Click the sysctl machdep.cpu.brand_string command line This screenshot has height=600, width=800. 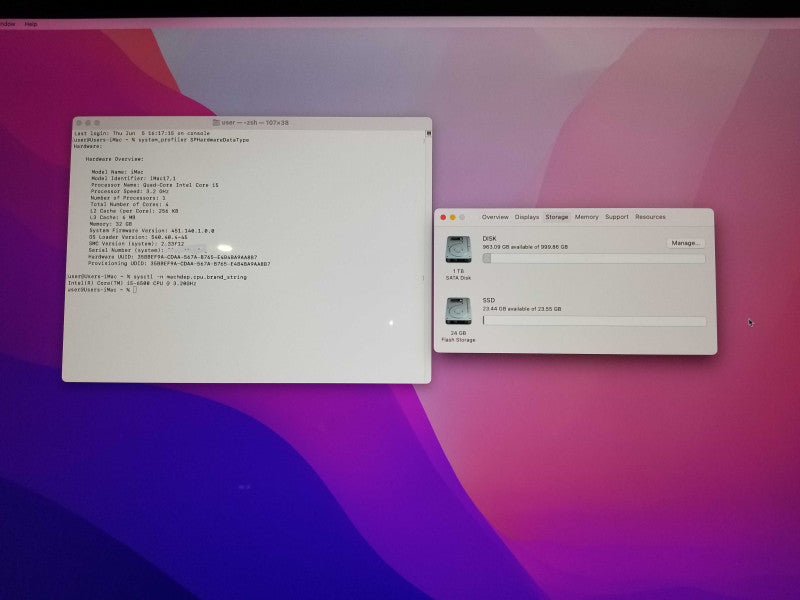pyautogui.click(x=157, y=277)
